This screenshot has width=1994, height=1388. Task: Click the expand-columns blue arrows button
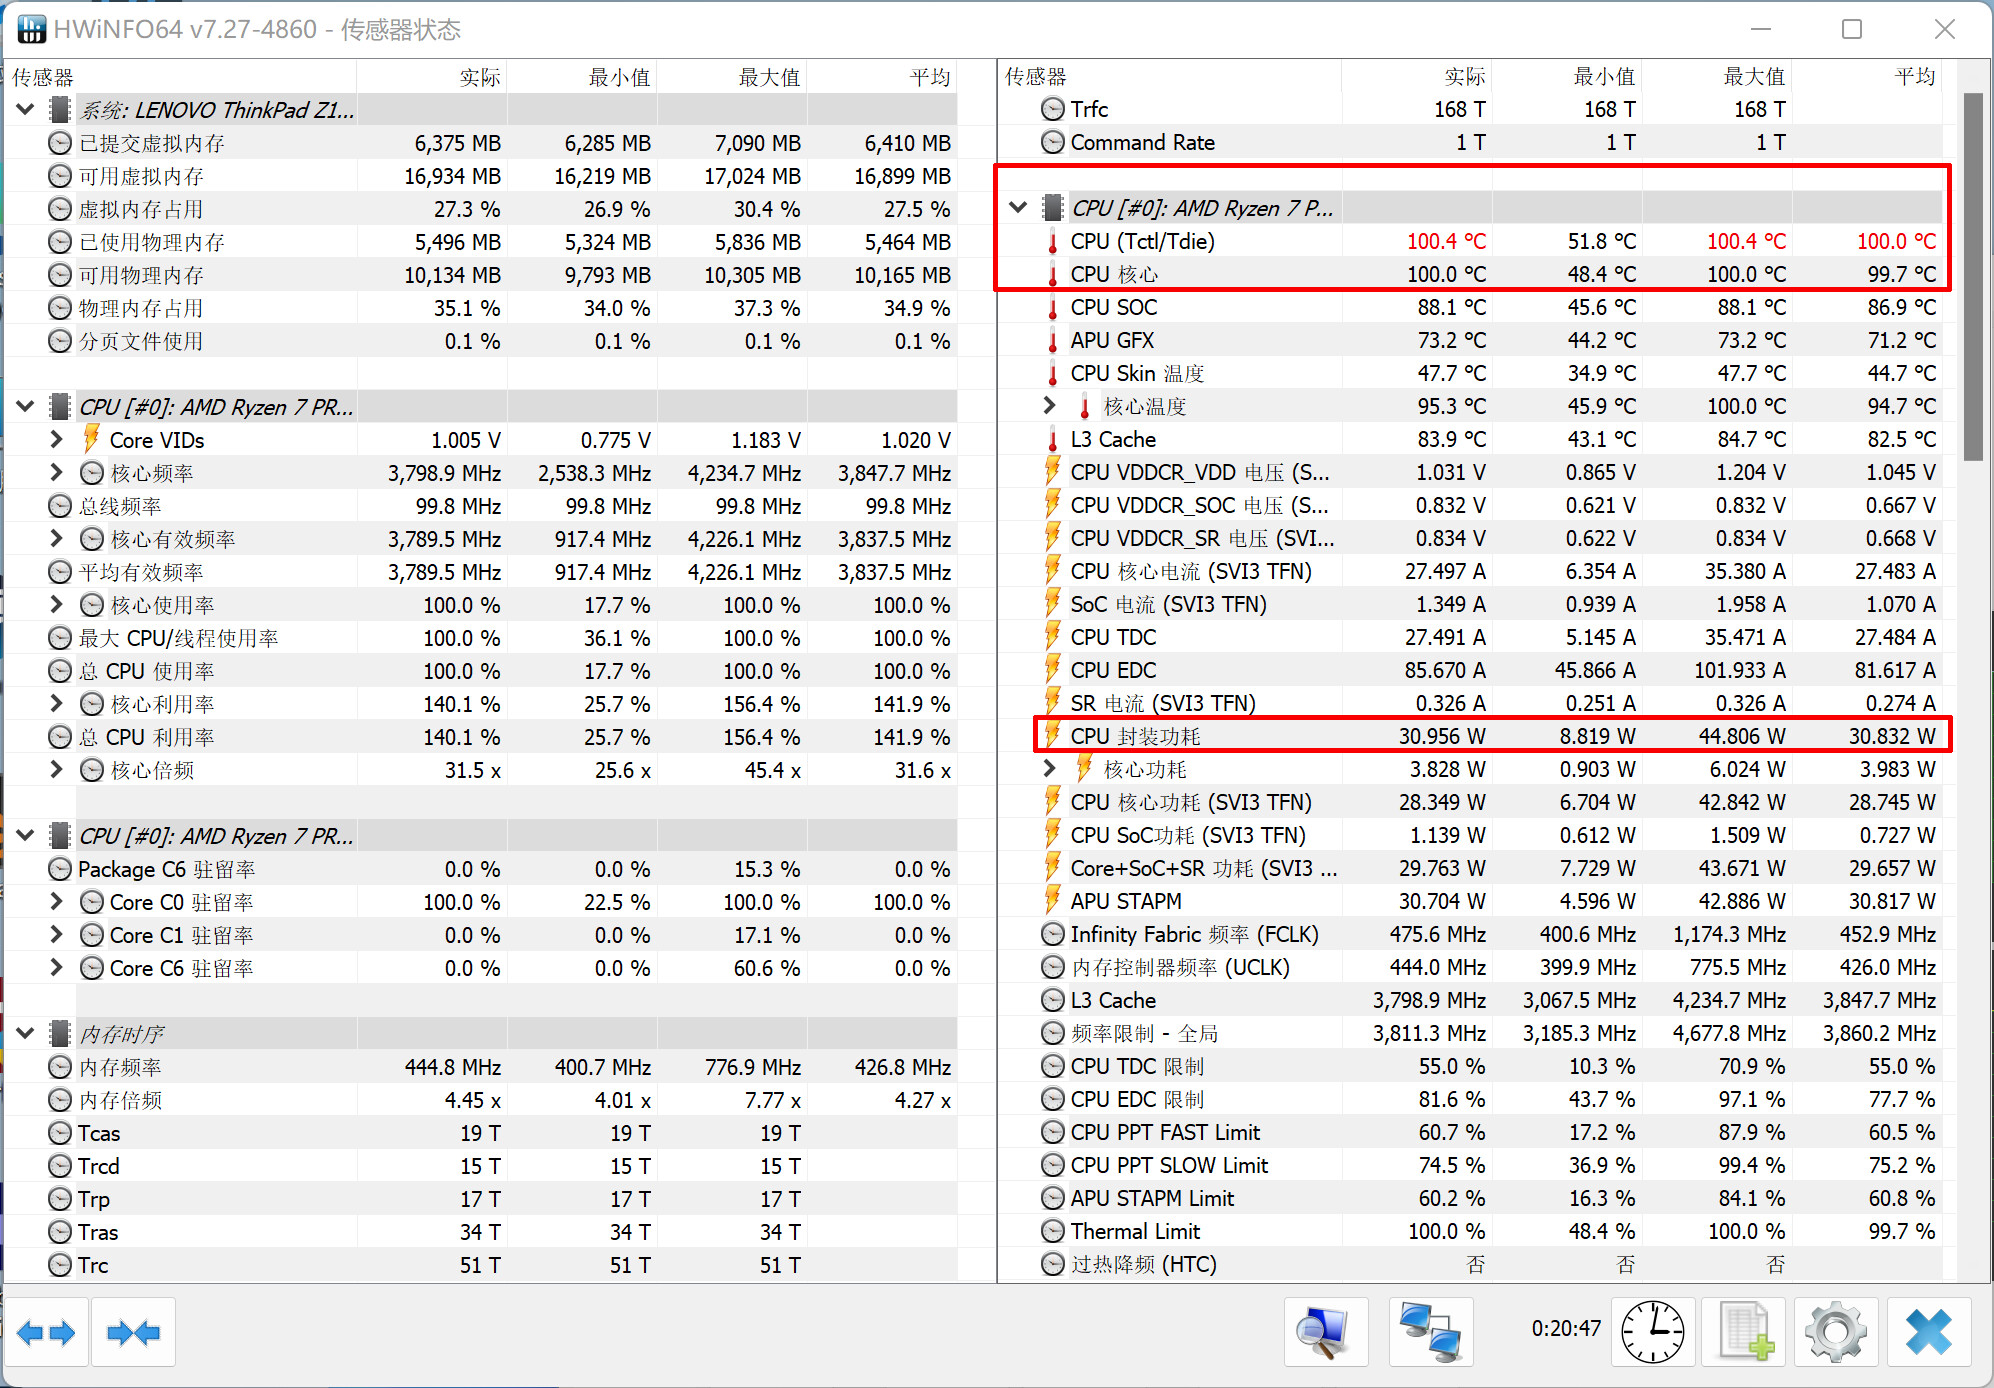[46, 1332]
